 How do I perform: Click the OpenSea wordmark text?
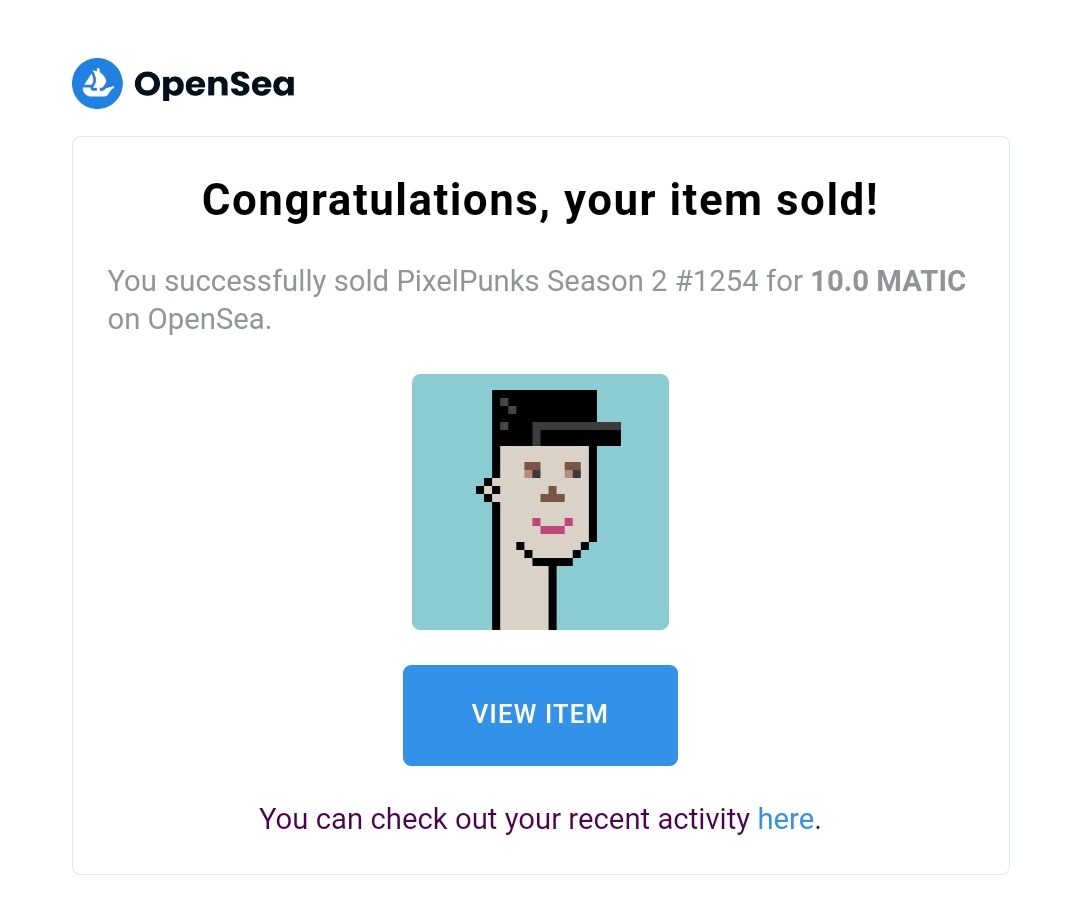click(214, 85)
